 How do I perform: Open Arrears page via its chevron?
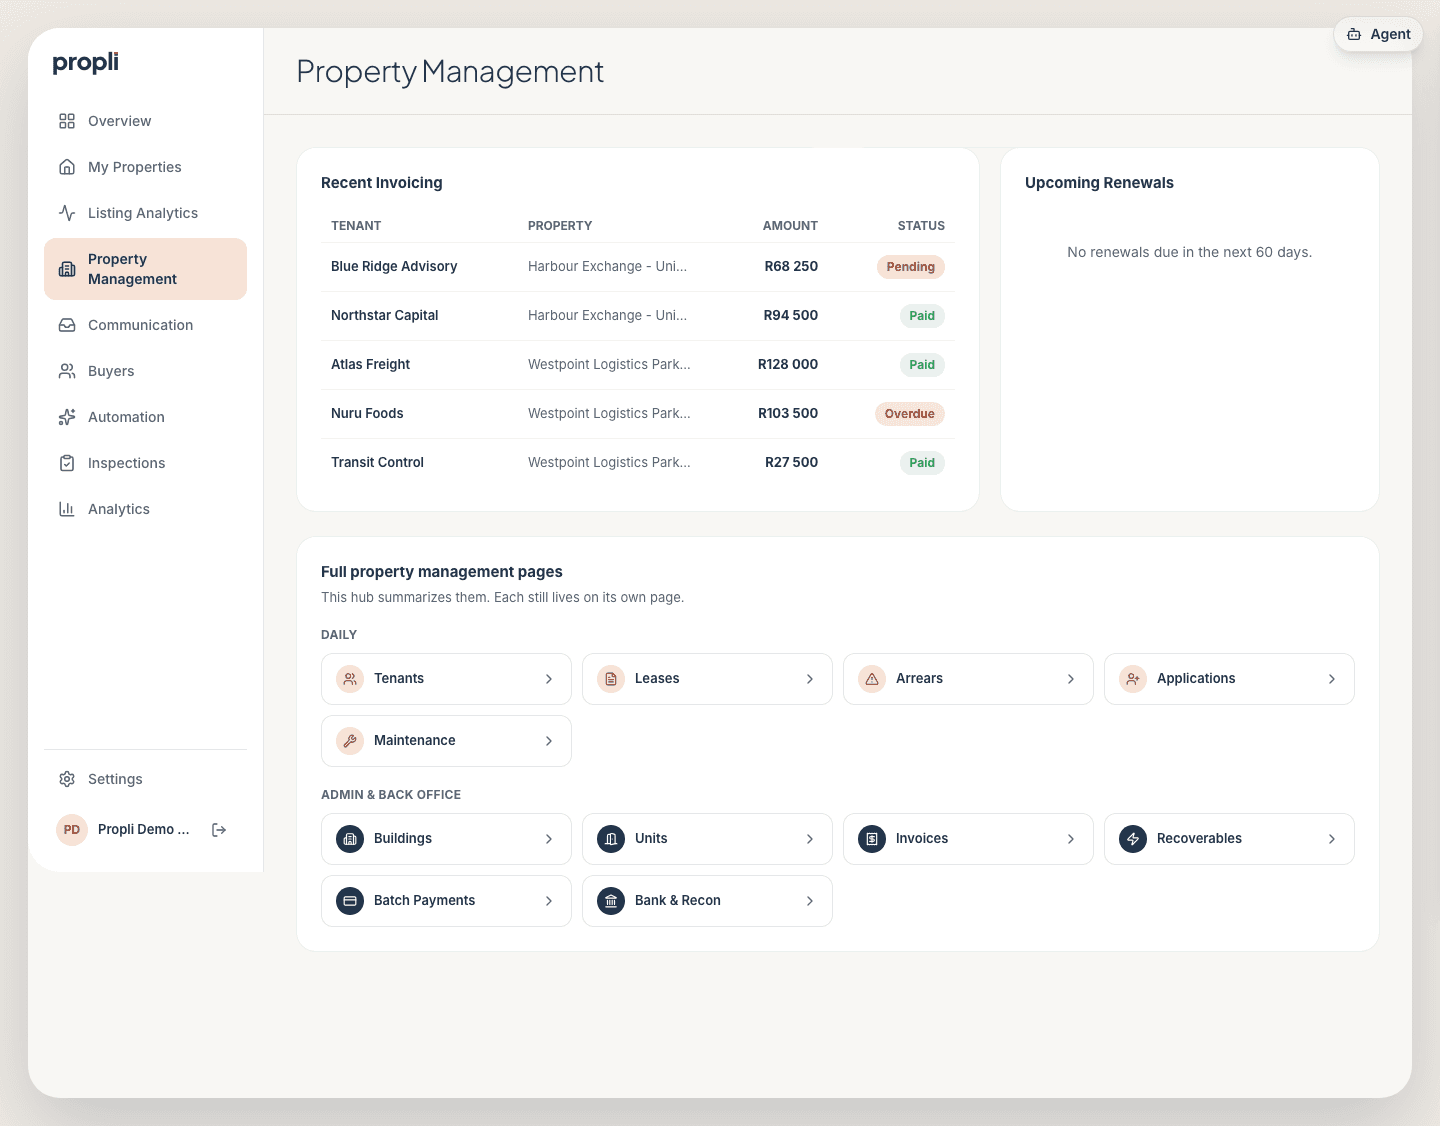tap(1071, 679)
